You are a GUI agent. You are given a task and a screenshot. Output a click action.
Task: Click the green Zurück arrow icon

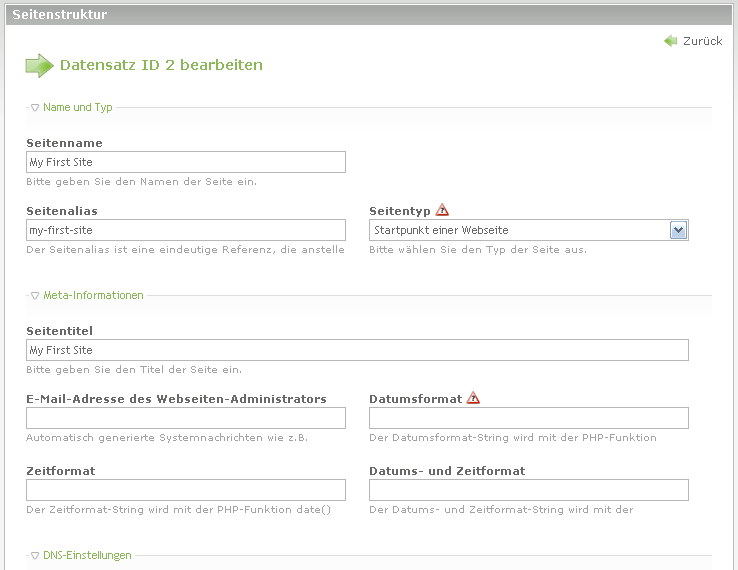[x=670, y=41]
